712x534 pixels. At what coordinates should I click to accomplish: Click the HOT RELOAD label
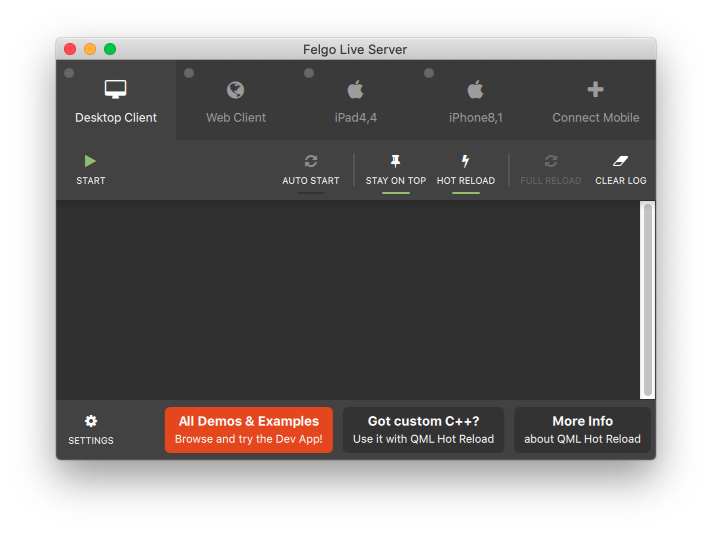point(465,181)
